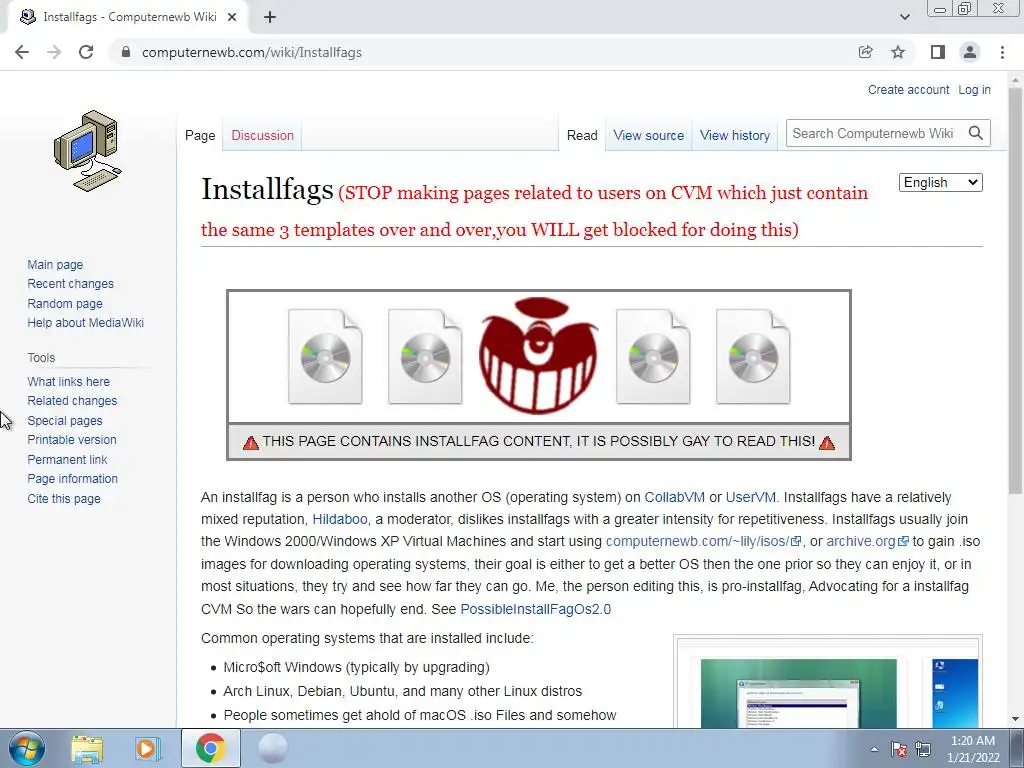Click the scrollbar down arrow
The image size is (1024, 768).
pyautogui.click(x=1015, y=719)
